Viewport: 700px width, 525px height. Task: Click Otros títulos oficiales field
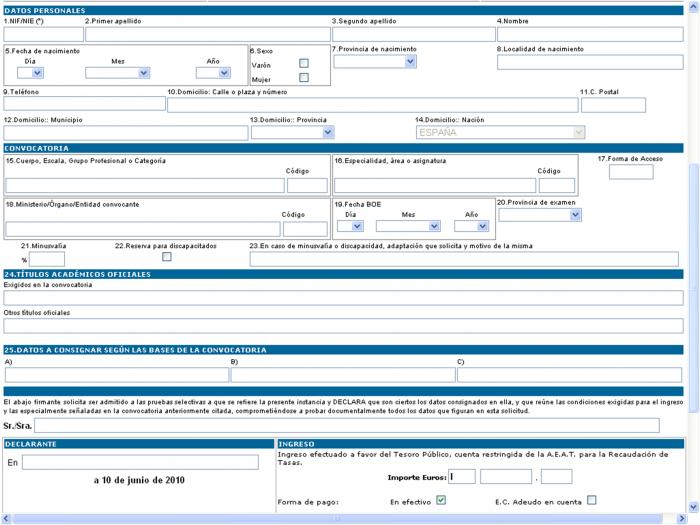click(x=343, y=326)
